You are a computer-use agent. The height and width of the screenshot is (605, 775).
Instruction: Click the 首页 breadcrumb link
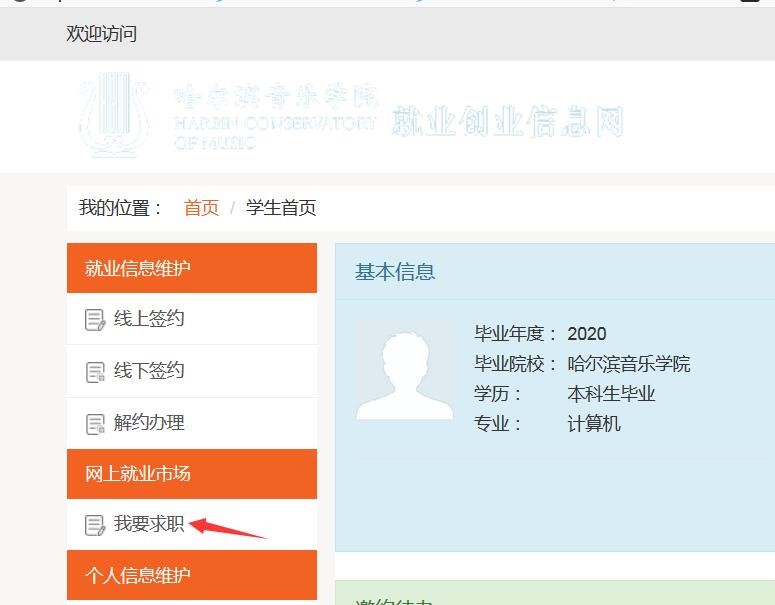(201, 208)
